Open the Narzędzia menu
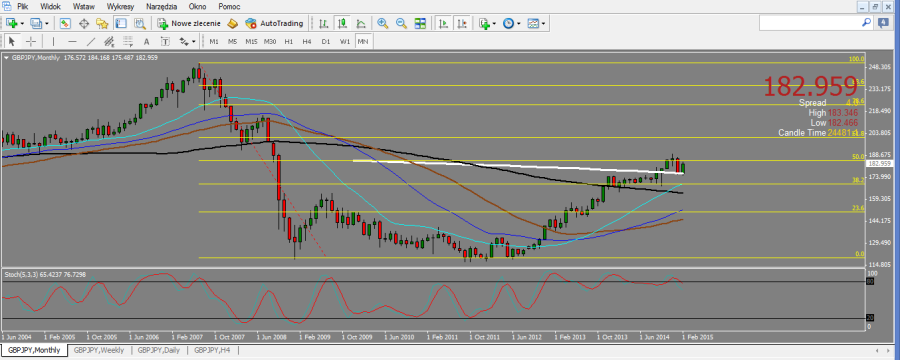900x360 pixels. (x=163, y=7)
